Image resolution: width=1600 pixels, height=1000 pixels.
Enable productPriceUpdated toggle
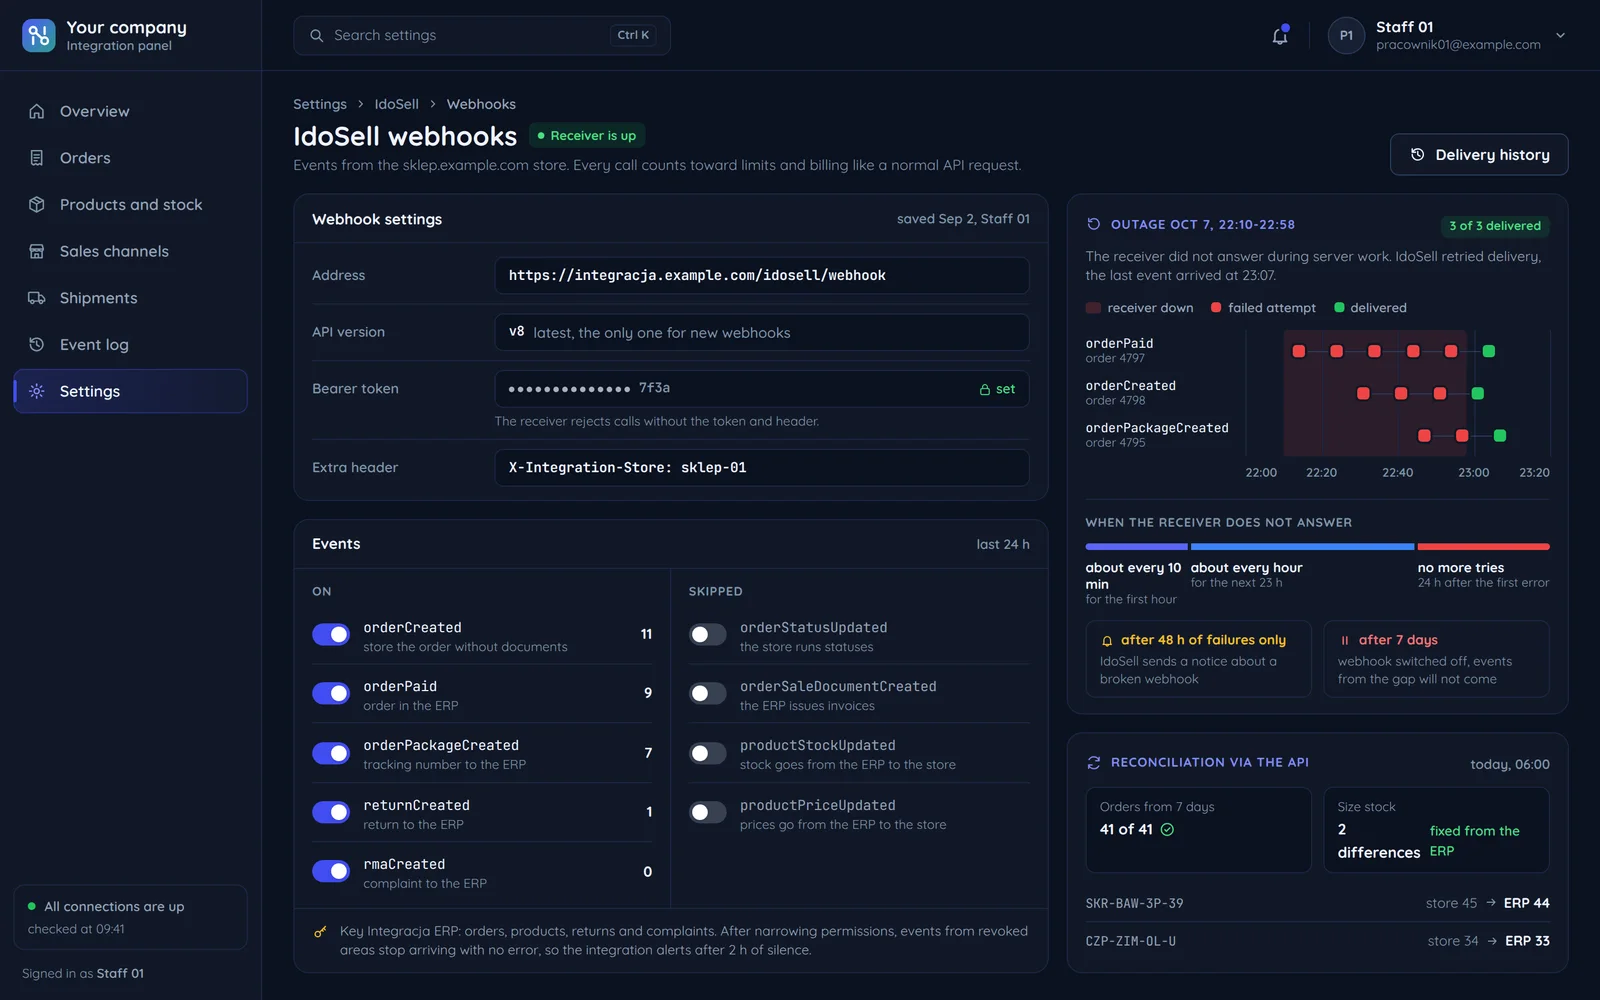(x=708, y=812)
